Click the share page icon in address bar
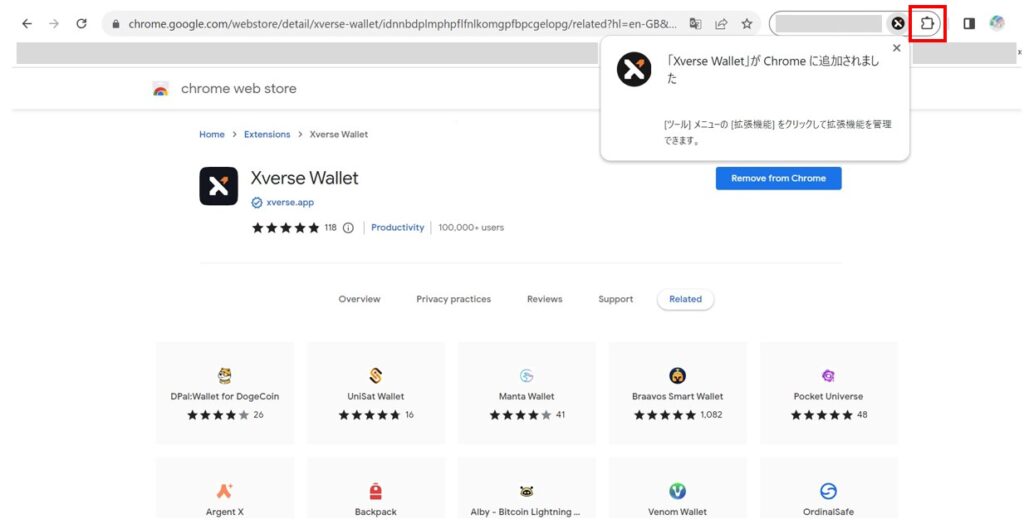Screen dimensions: 1024x529 coord(721,24)
